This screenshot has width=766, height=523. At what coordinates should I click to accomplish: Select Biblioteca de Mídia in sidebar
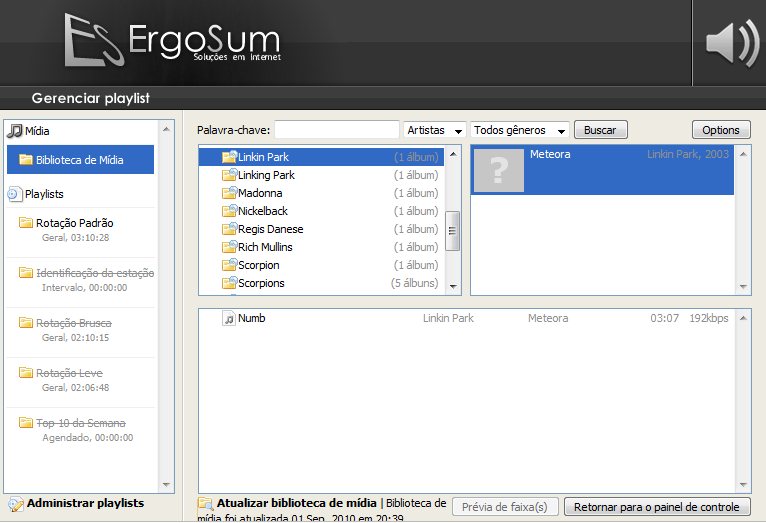pyautogui.click(x=80, y=159)
